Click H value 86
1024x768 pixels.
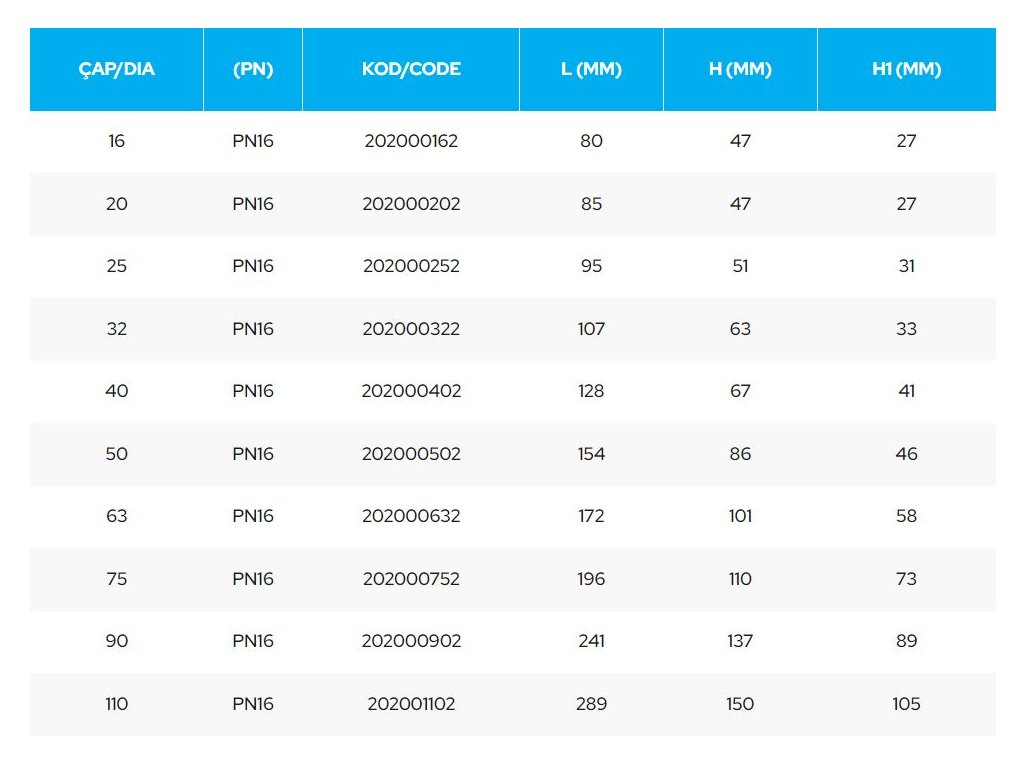tap(740, 453)
